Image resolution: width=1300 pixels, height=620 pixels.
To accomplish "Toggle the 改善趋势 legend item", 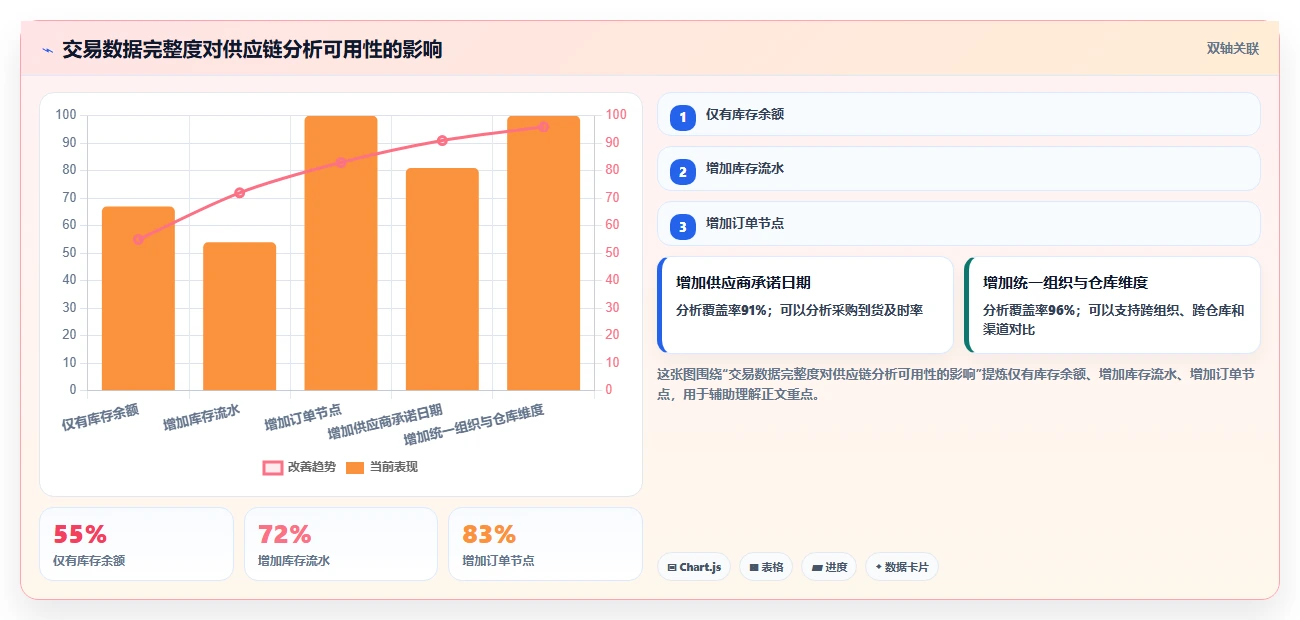I will coord(299,467).
